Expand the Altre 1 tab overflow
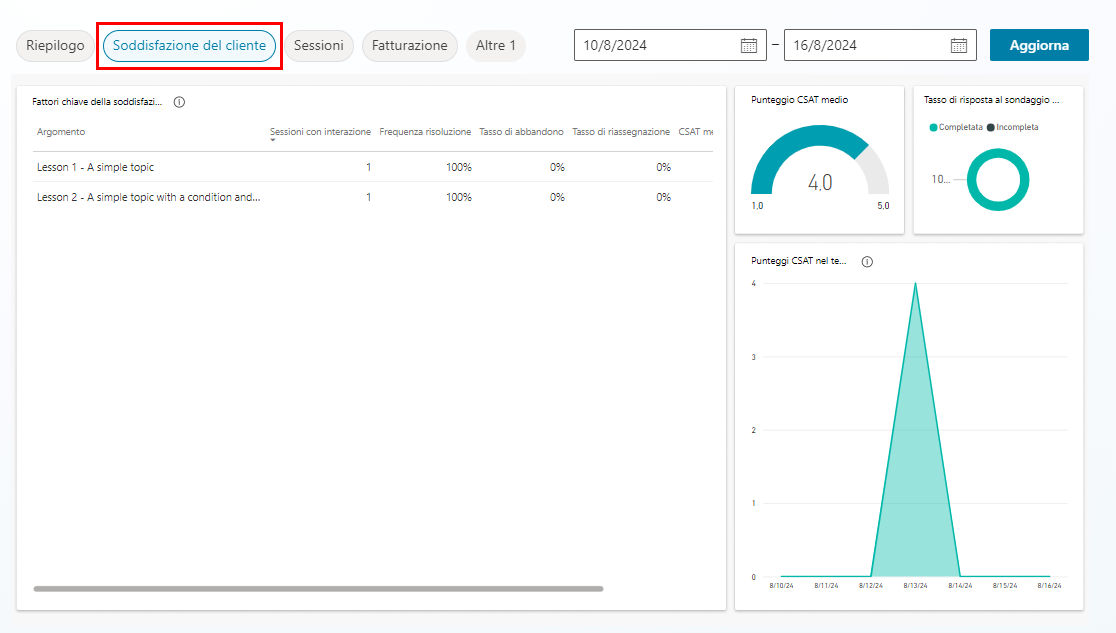 pos(496,45)
